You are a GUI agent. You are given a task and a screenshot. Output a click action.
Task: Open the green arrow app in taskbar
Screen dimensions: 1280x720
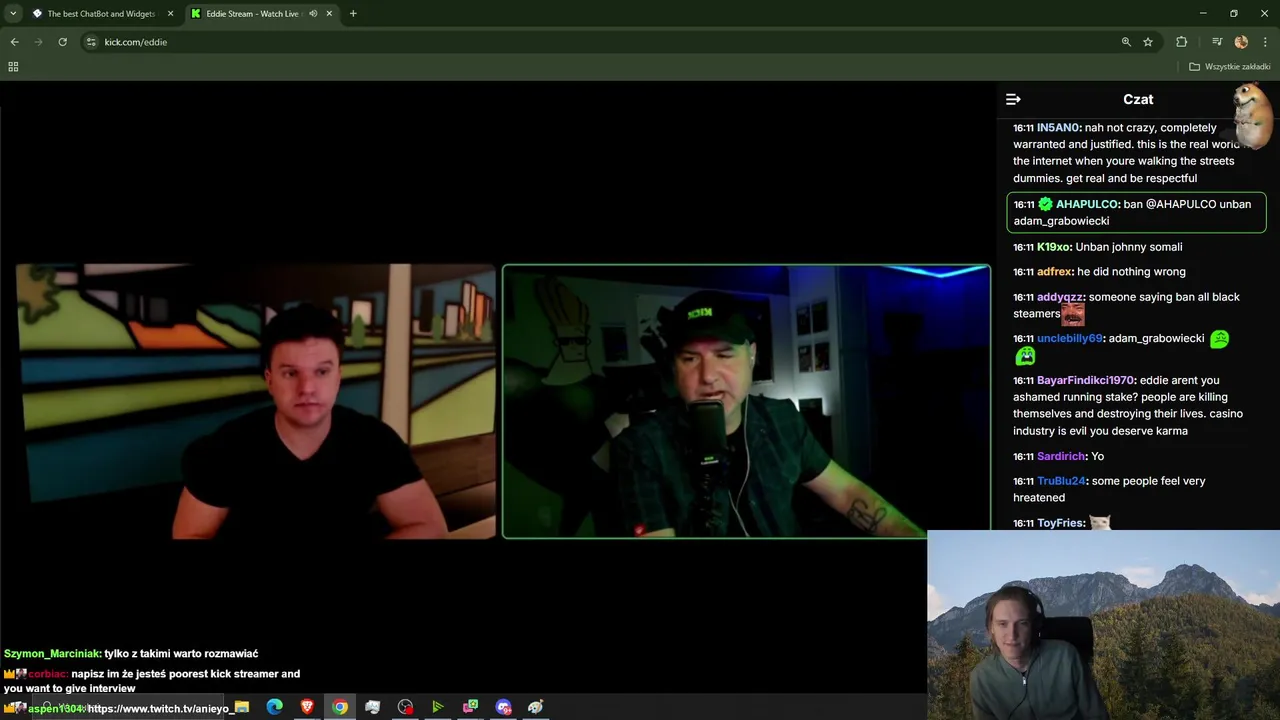437,707
